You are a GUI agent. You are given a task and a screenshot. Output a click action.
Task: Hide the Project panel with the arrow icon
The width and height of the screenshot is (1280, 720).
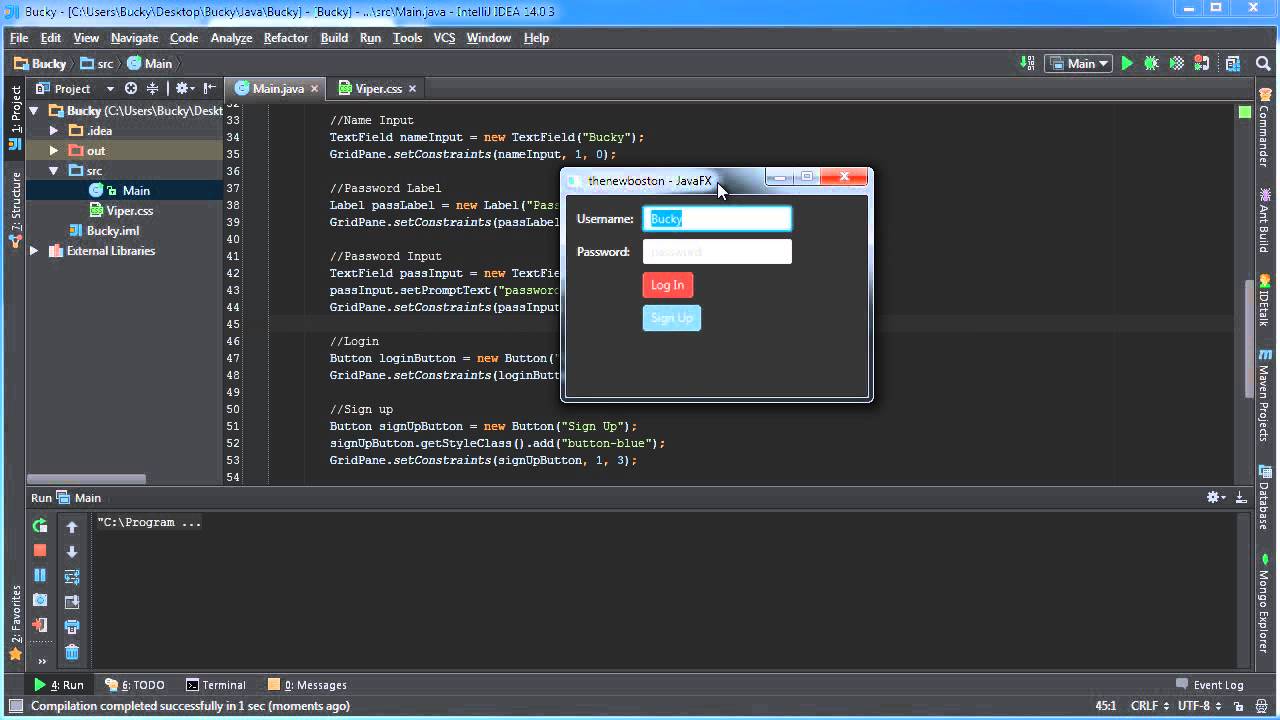tap(209, 88)
